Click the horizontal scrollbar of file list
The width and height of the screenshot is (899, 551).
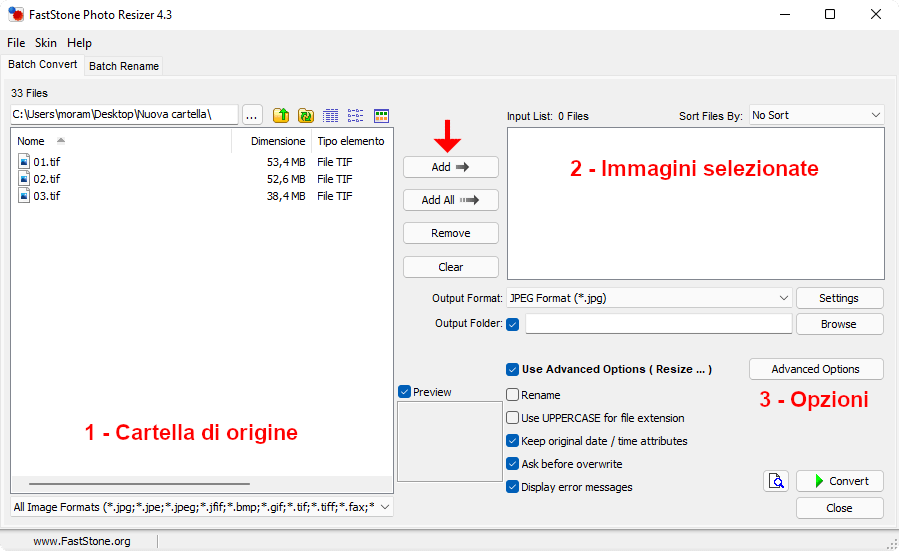139,484
